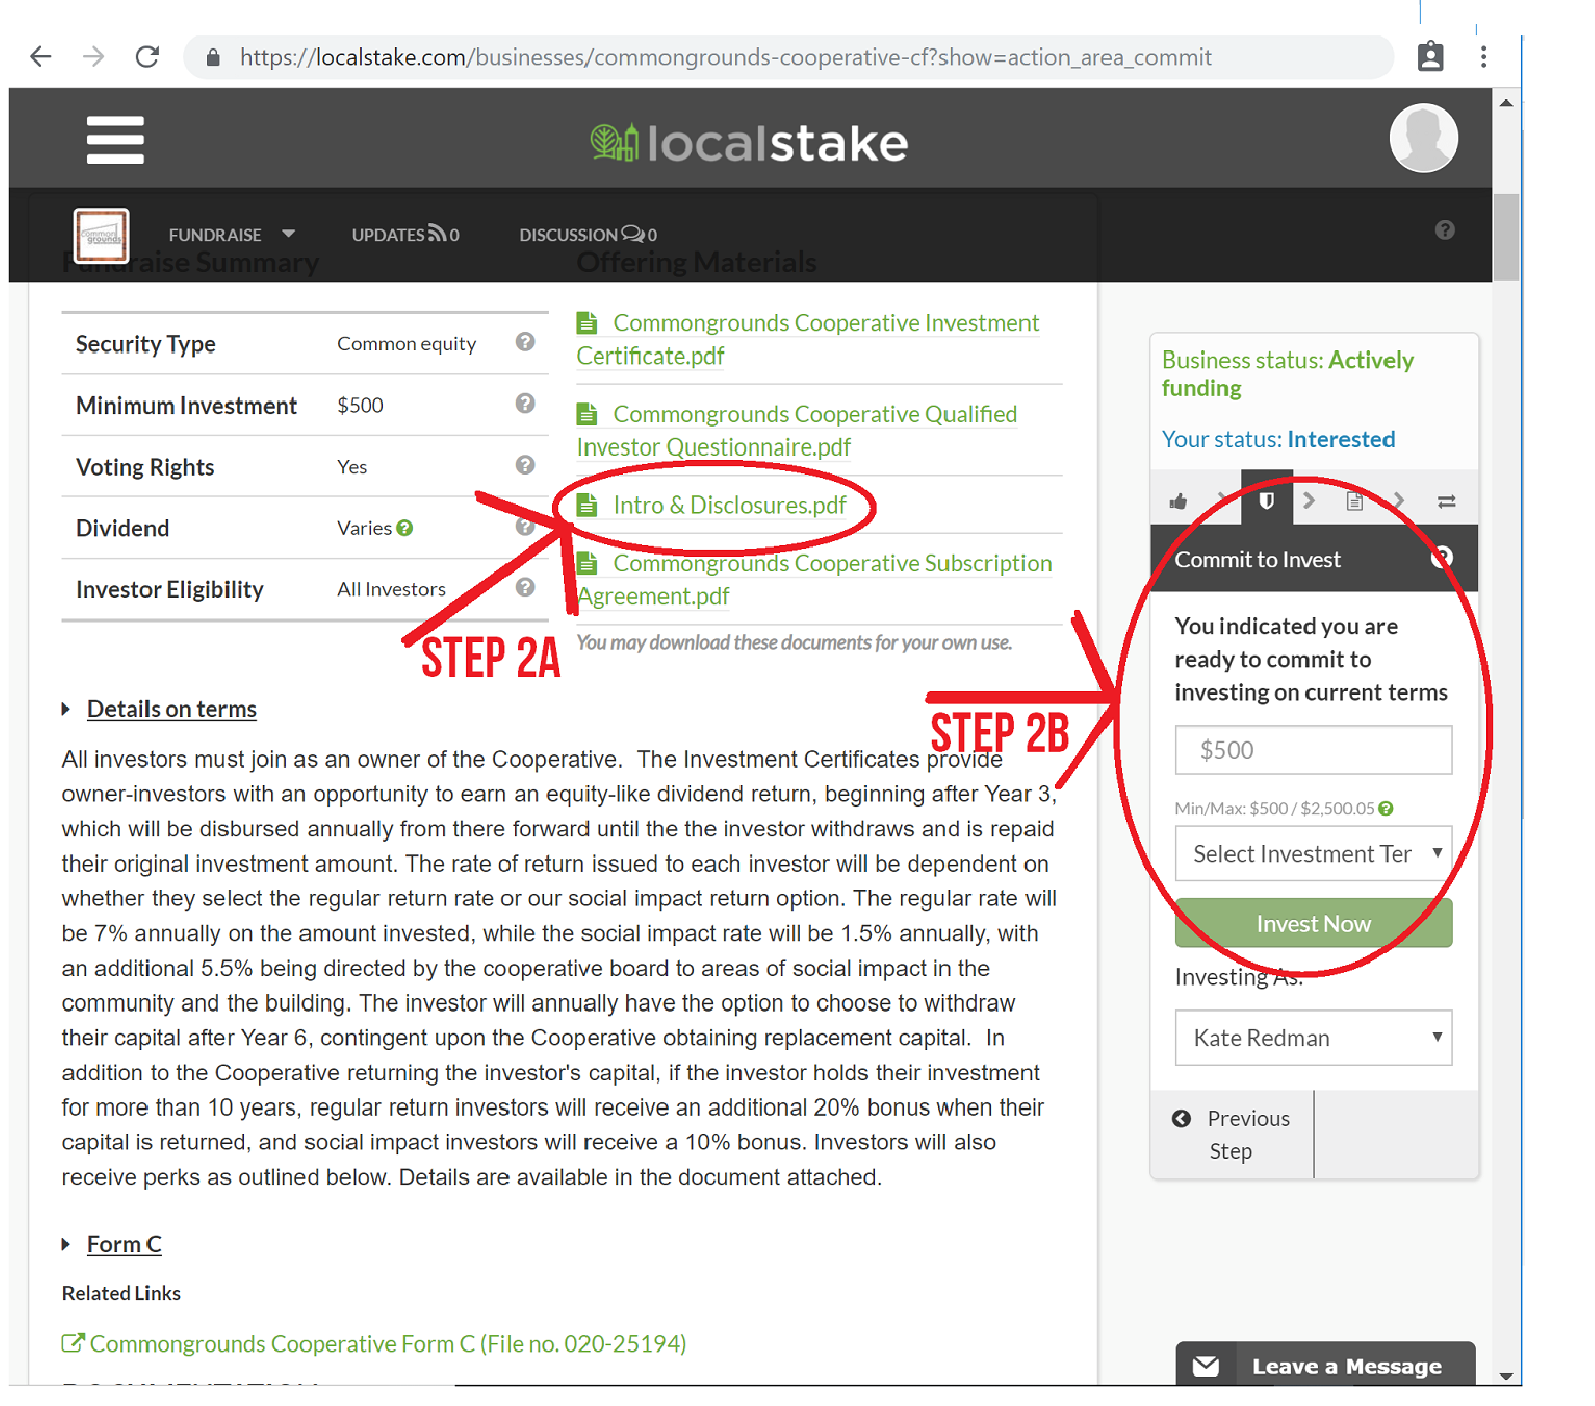
Task: Click the 'Related Links' heading
Action: [121, 1293]
